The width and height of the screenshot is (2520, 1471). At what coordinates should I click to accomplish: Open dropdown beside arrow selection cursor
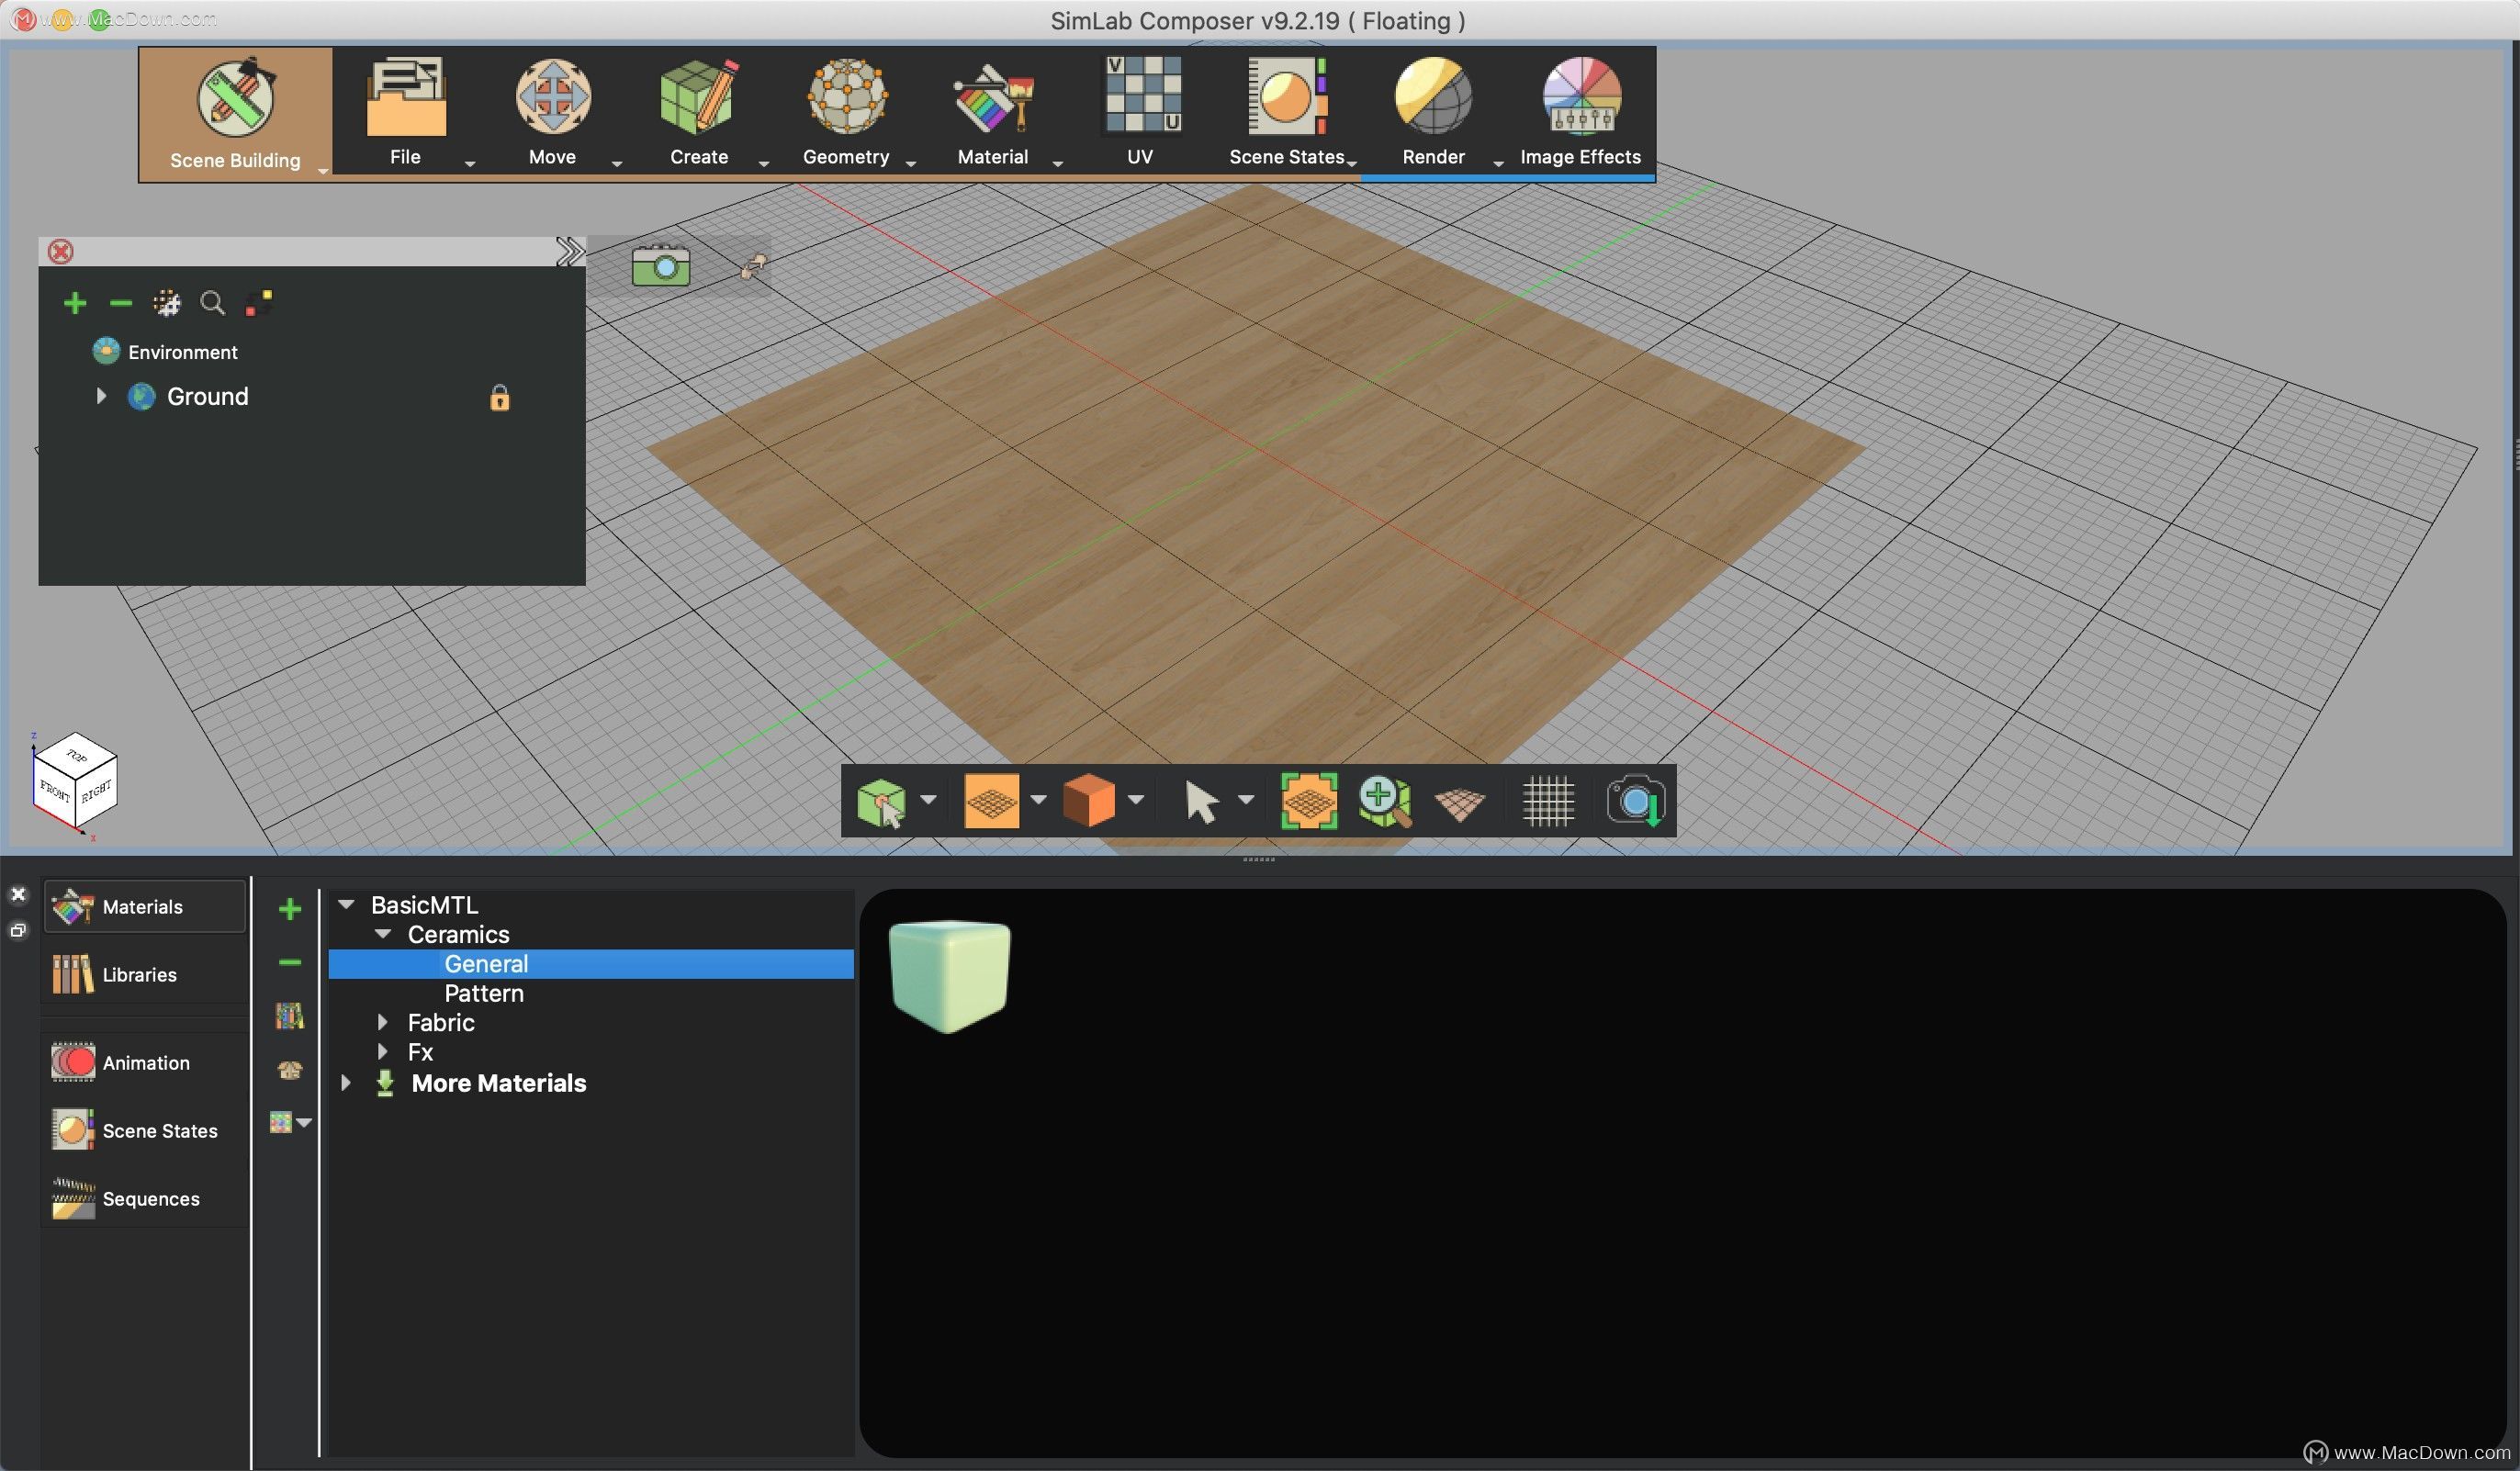(x=1246, y=799)
